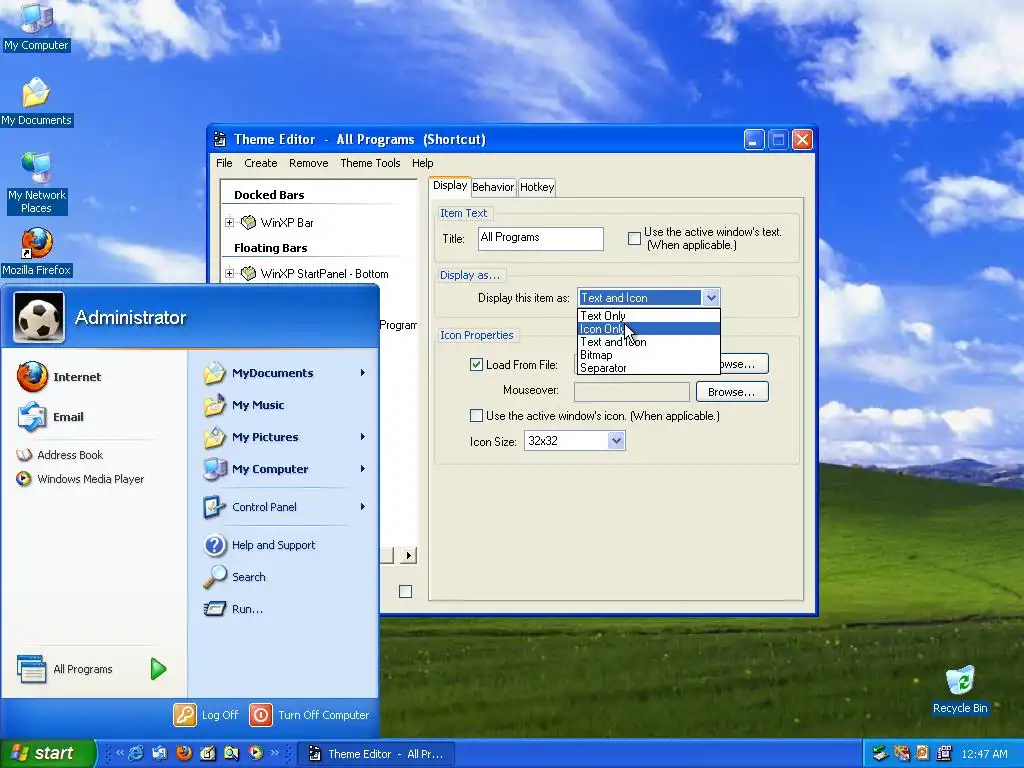The width and height of the screenshot is (1024, 768).
Task: Switch to the Hotkey tab
Action: click(x=537, y=187)
